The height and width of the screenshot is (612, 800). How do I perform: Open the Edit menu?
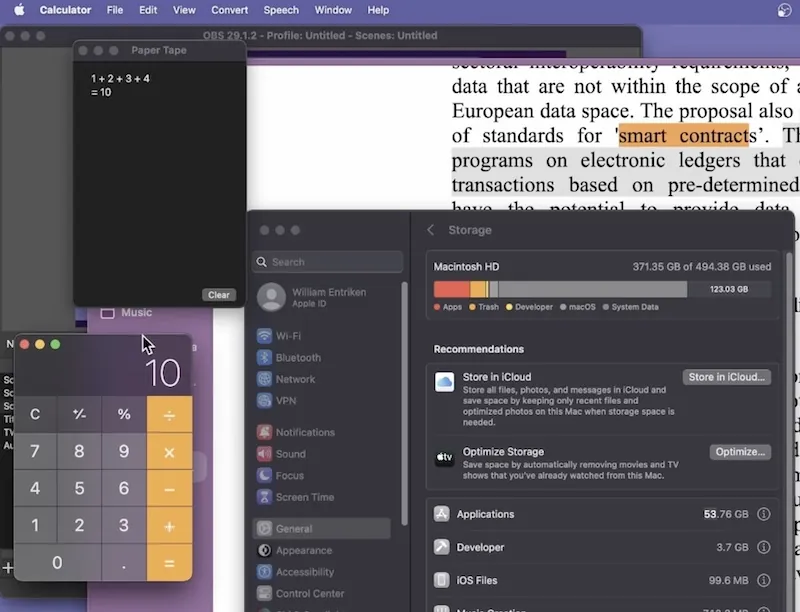click(148, 10)
